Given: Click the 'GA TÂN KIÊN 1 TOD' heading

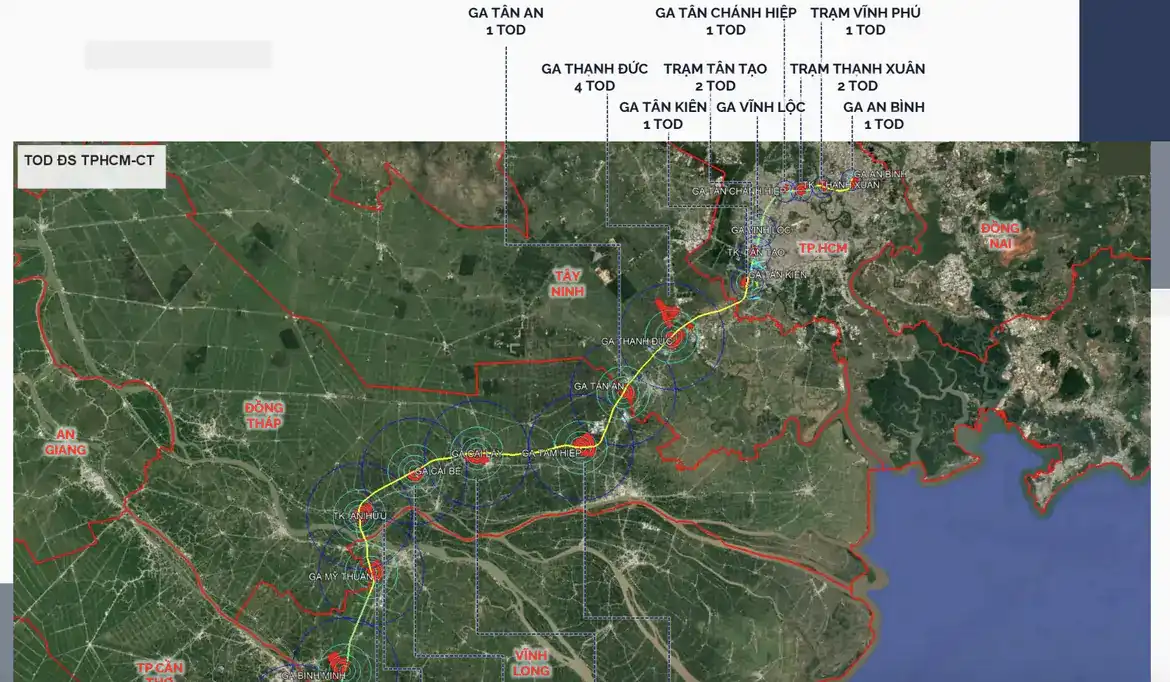Looking at the screenshot, I should [663, 116].
